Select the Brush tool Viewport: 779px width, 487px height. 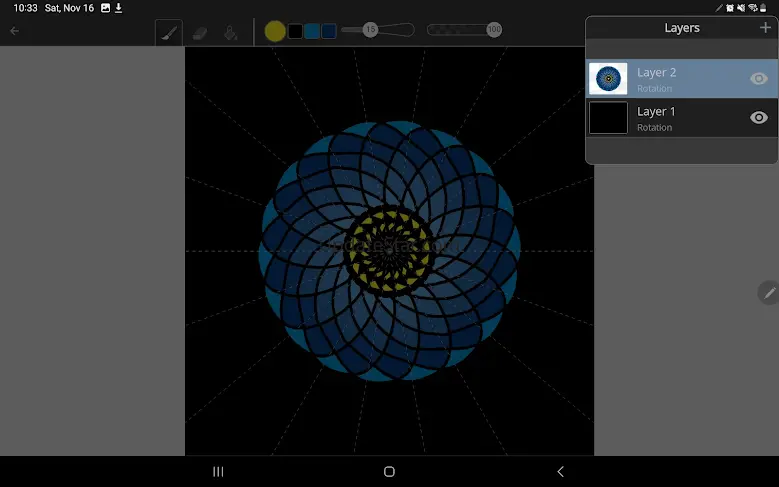169,33
